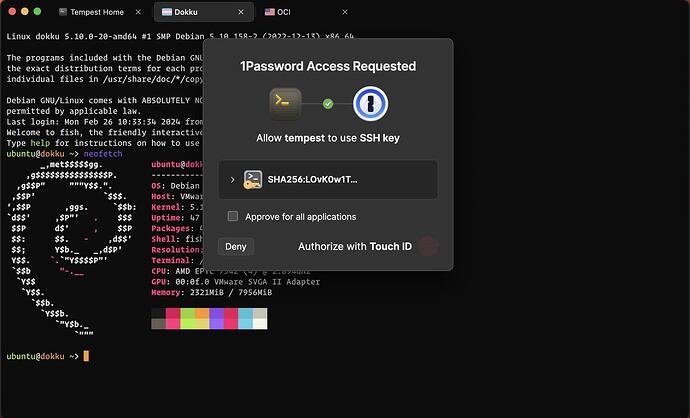Click the Debian ASCII swirl logo

coord(72,249)
